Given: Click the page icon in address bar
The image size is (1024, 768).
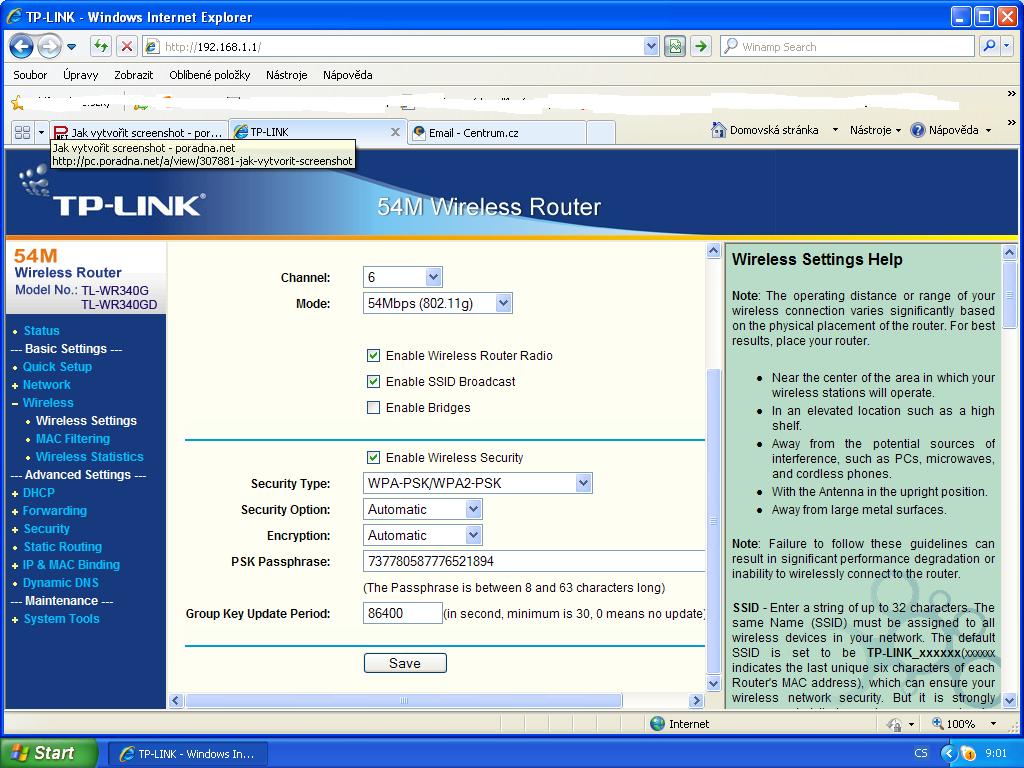Looking at the screenshot, I should tap(152, 47).
